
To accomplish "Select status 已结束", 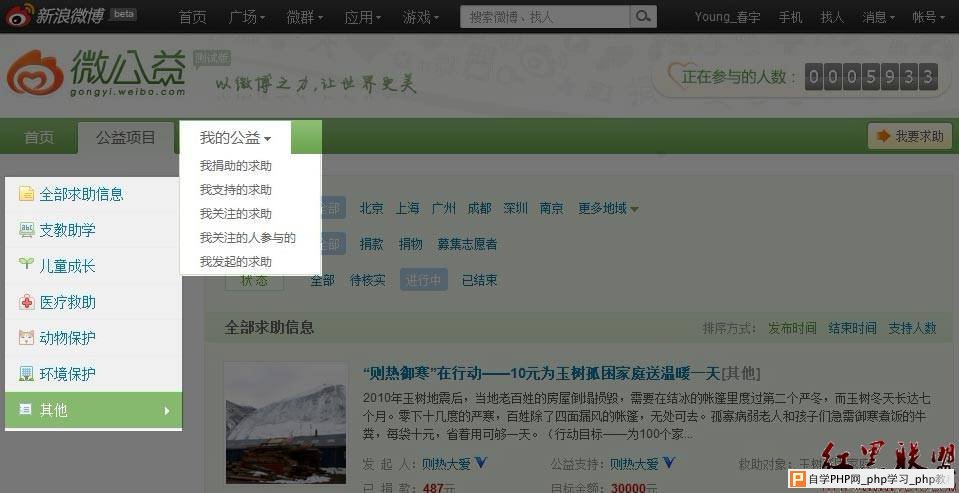I will coord(480,281).
